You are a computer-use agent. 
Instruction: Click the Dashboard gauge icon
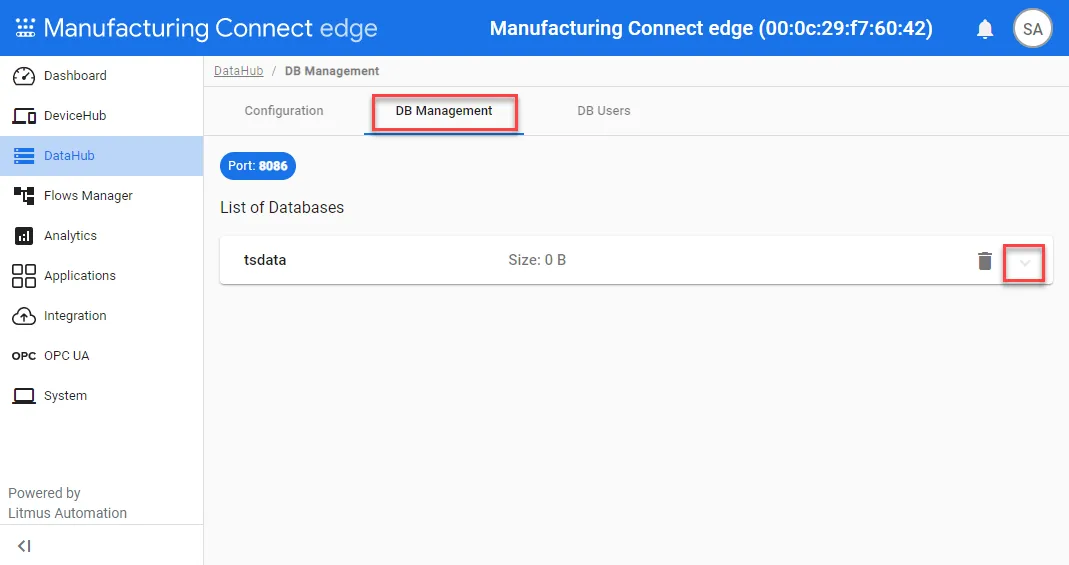(24, 76)
